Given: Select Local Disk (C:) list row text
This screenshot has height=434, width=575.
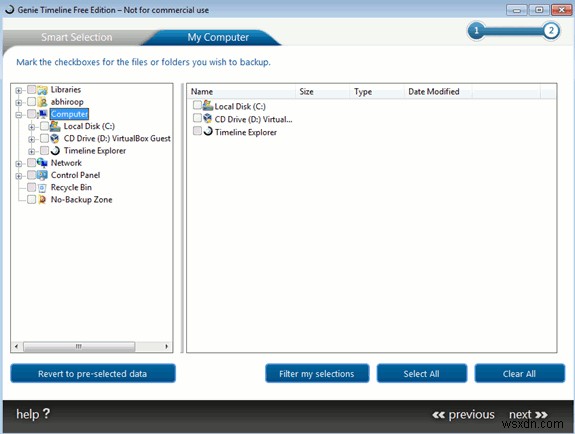Looking at the screenshot, I should [240, 106].
